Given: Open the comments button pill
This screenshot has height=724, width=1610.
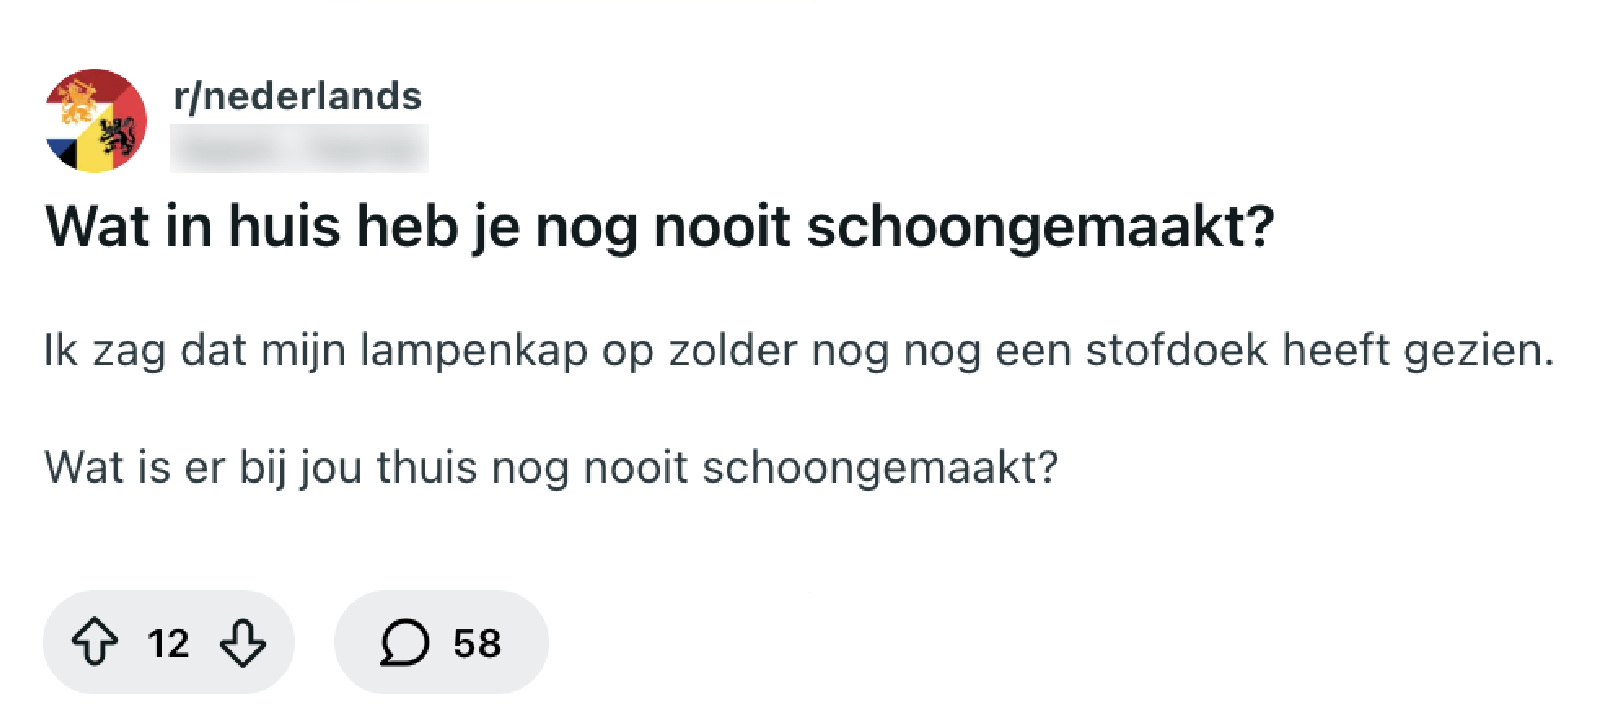Looking at the screenshot, I should (x=441, y=642).
